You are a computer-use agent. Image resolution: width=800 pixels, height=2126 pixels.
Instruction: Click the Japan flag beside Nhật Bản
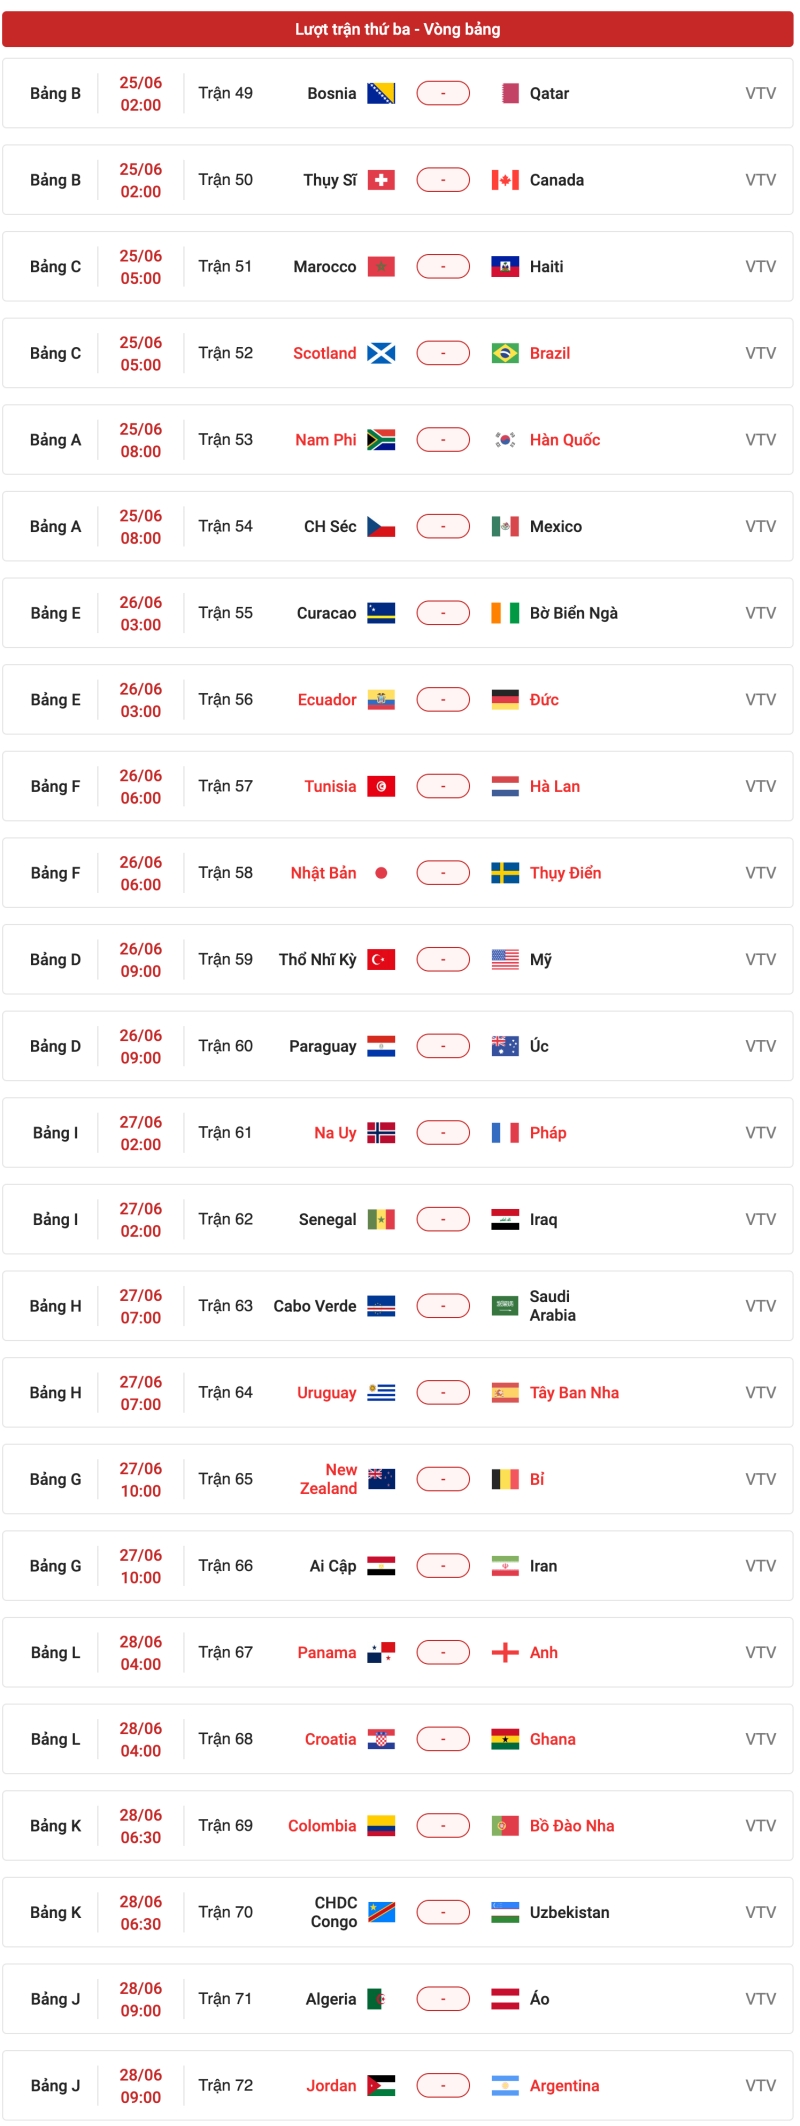(381, 873)
